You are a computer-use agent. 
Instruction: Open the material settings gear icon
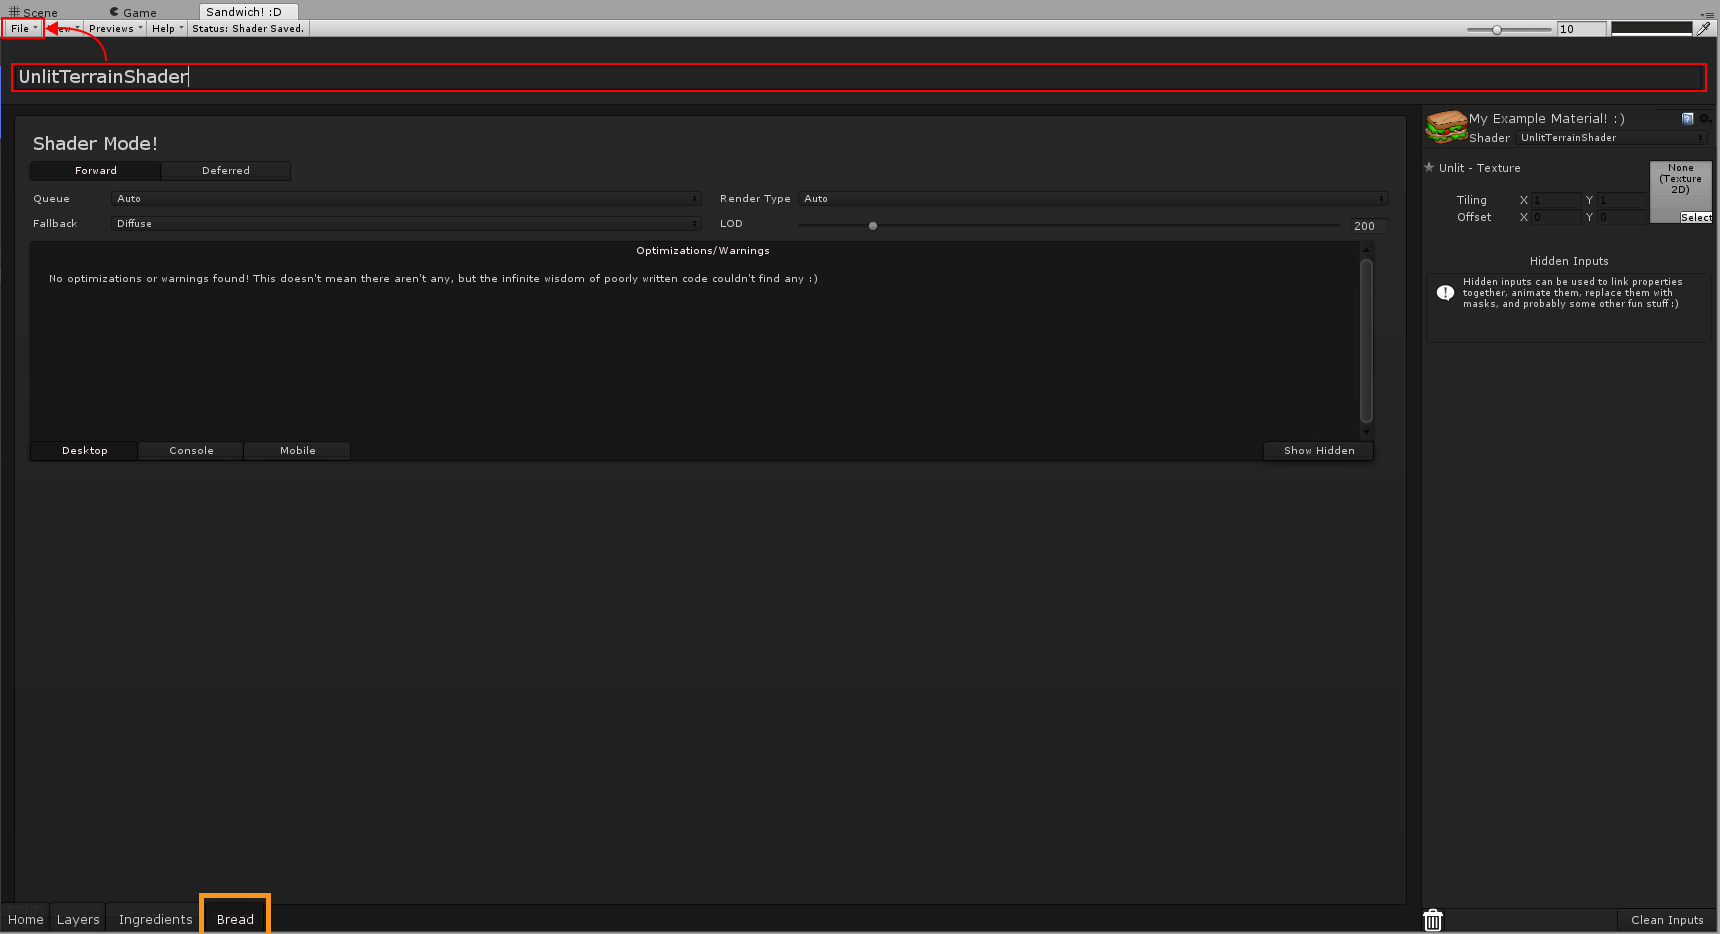point(1705,118)
